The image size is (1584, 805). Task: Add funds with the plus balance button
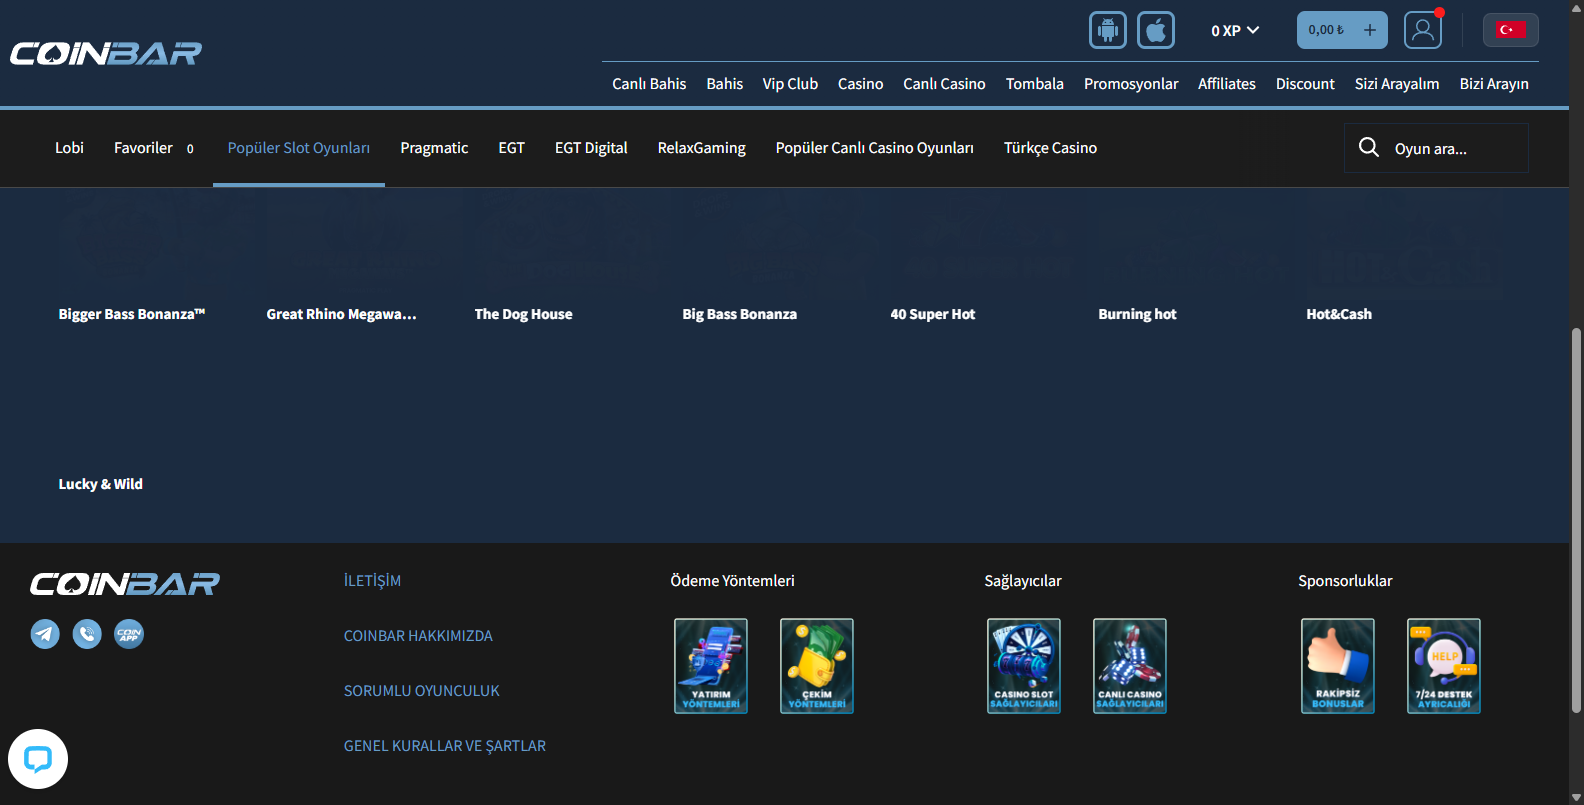coord(1370,30)
